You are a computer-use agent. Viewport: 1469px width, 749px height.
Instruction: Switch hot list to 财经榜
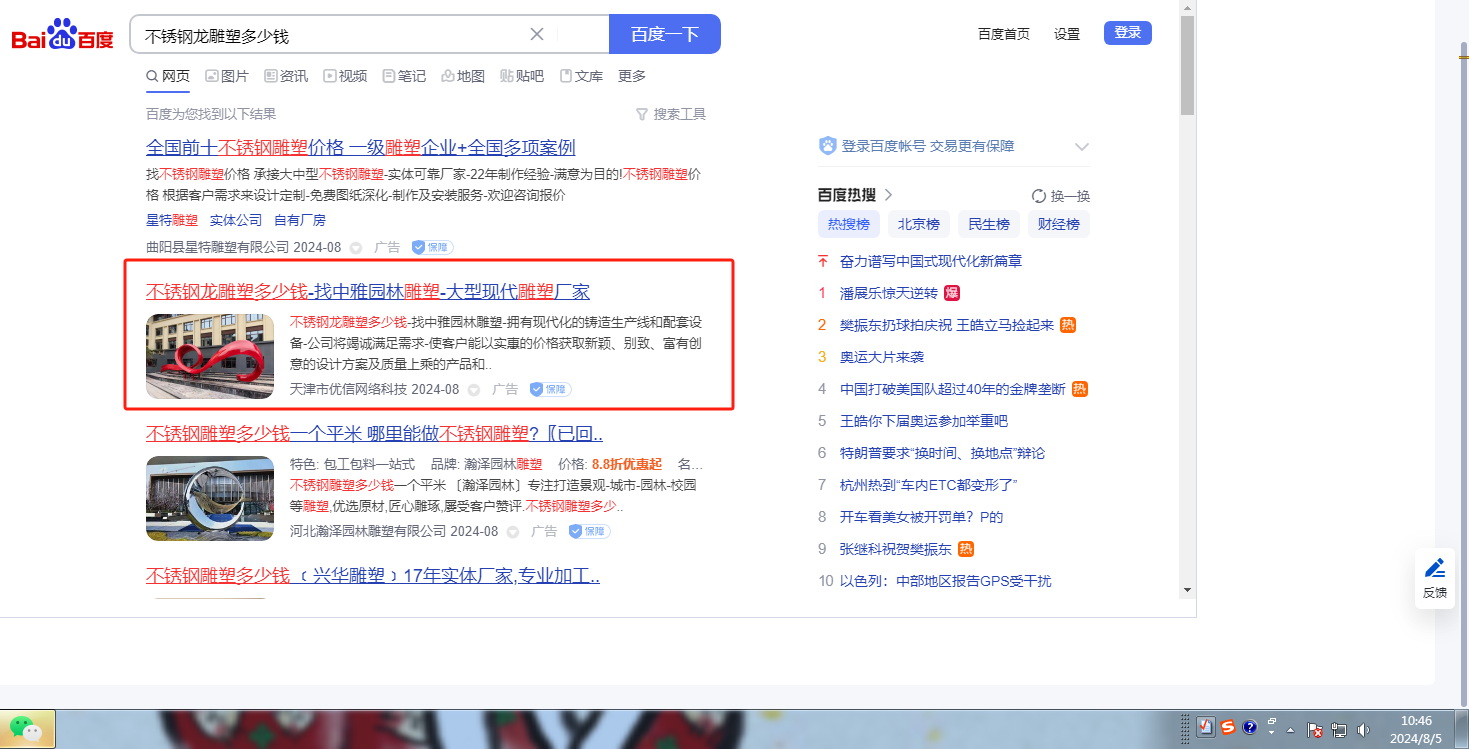pyautogui.click(x=1059, y=224)
